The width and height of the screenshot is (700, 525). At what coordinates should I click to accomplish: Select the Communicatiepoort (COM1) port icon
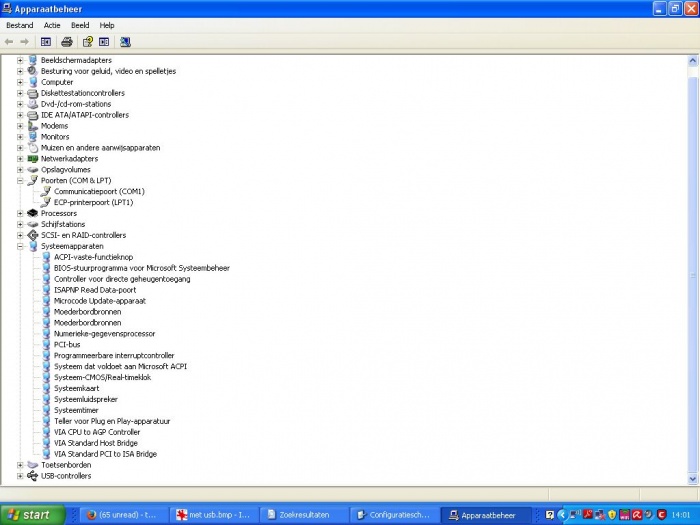point(46,192)
